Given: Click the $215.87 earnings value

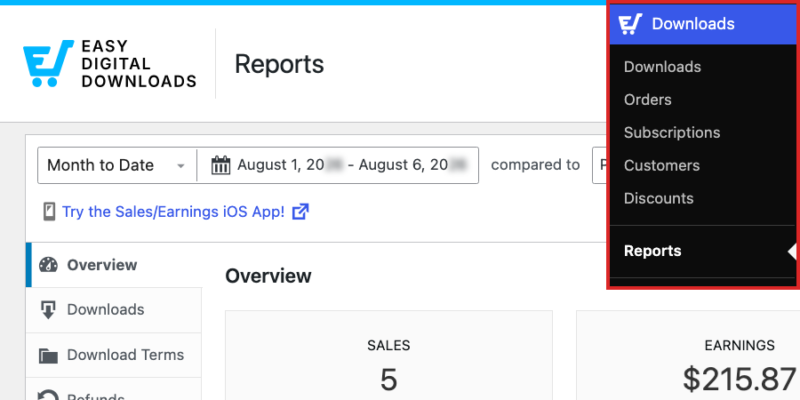Looking at the screenshot, I should tap(739, 380).
